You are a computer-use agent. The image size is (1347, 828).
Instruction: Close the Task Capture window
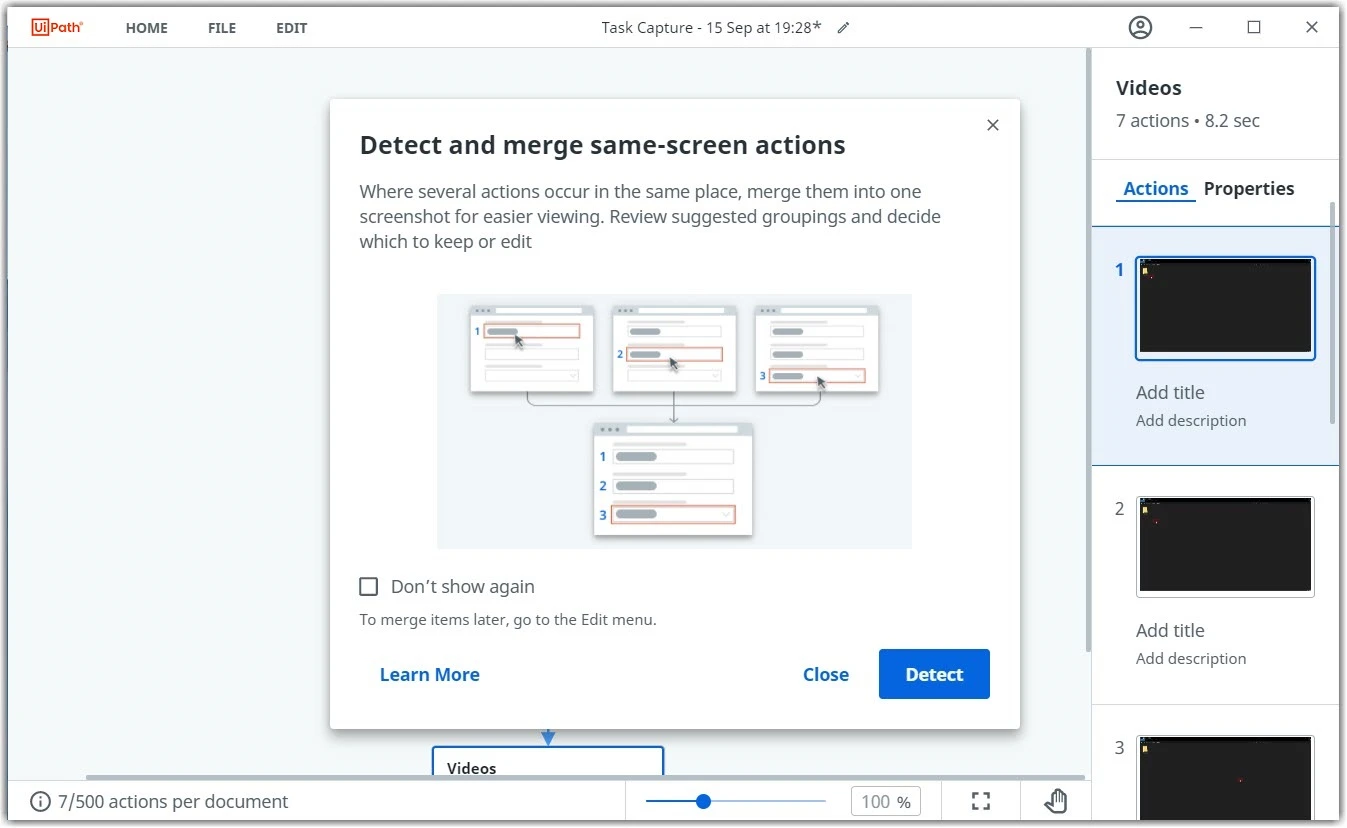pos(1312,28)
